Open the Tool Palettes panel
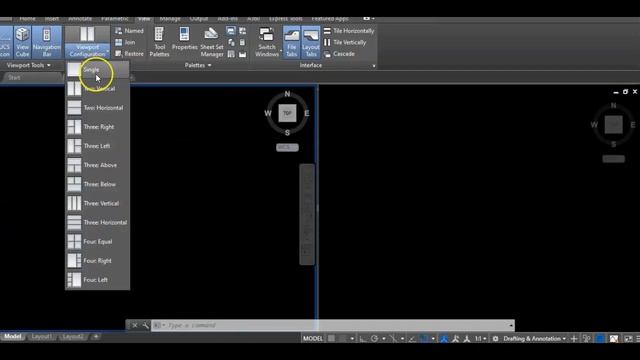Viewport: 640px width, 360px height. tap(159, 42)
